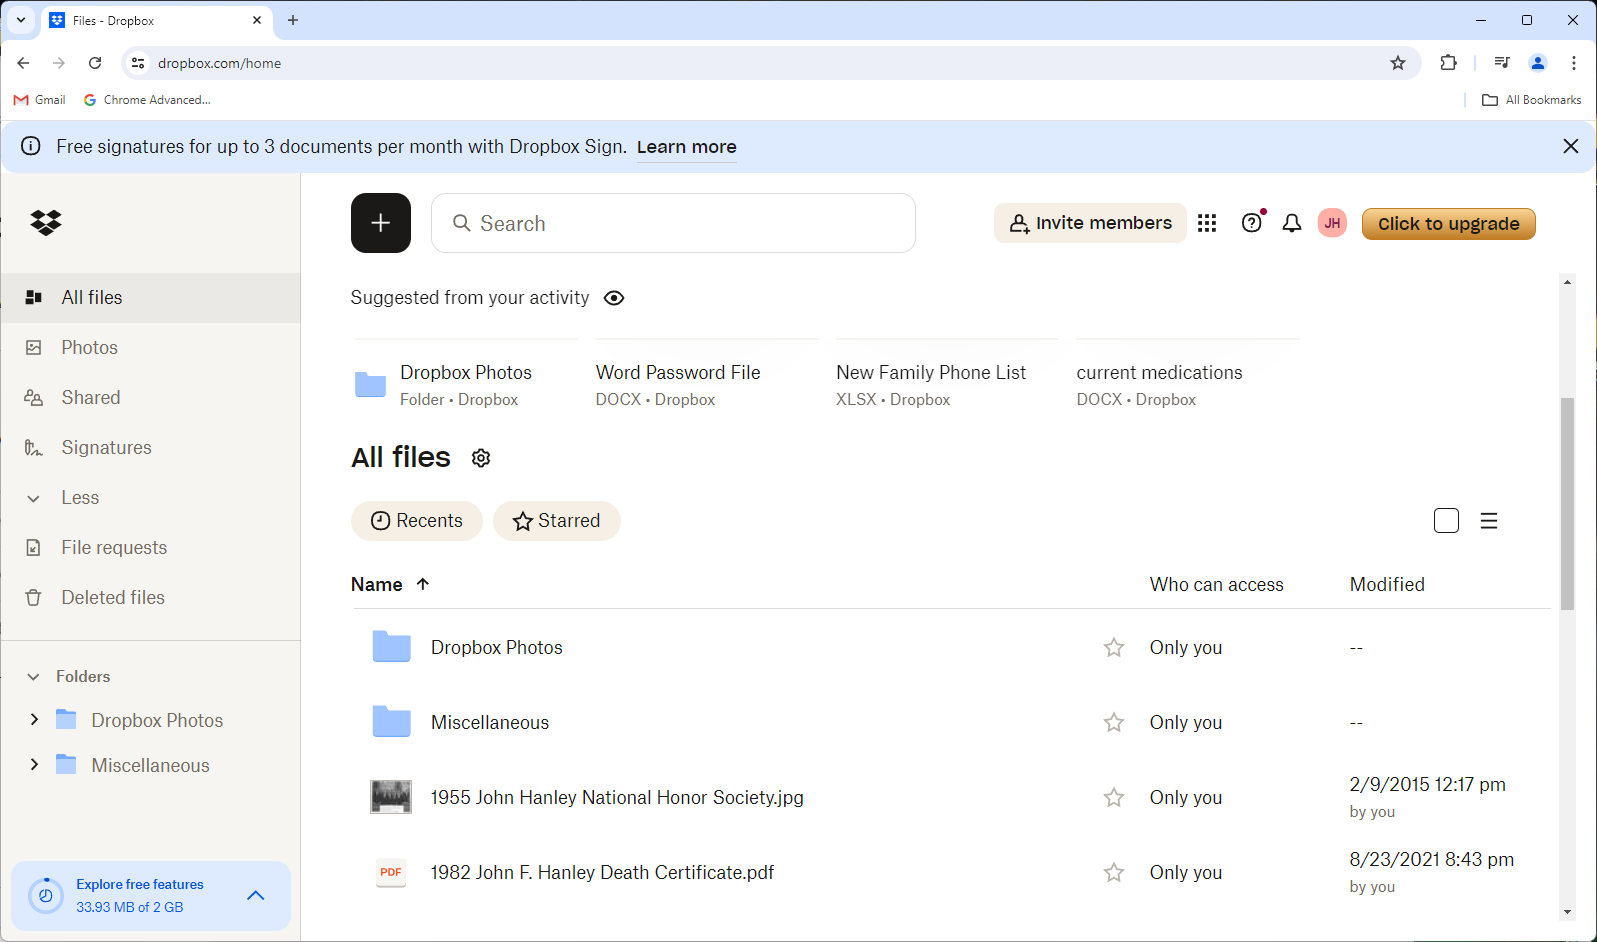The image size is (1597, 942).
Task: Expand Miscellaneous in folder tree
Action: (x=34, y=765)
